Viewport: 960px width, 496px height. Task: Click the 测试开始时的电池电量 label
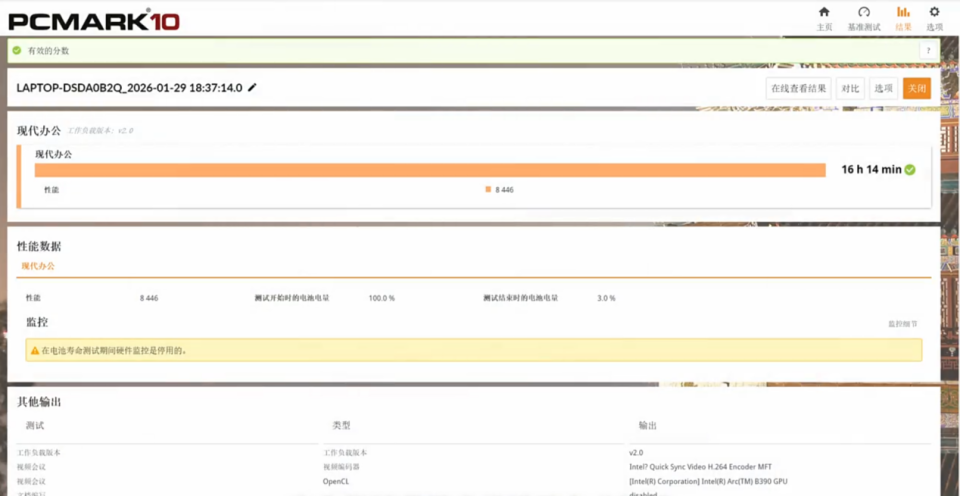[x=292, y=298]
